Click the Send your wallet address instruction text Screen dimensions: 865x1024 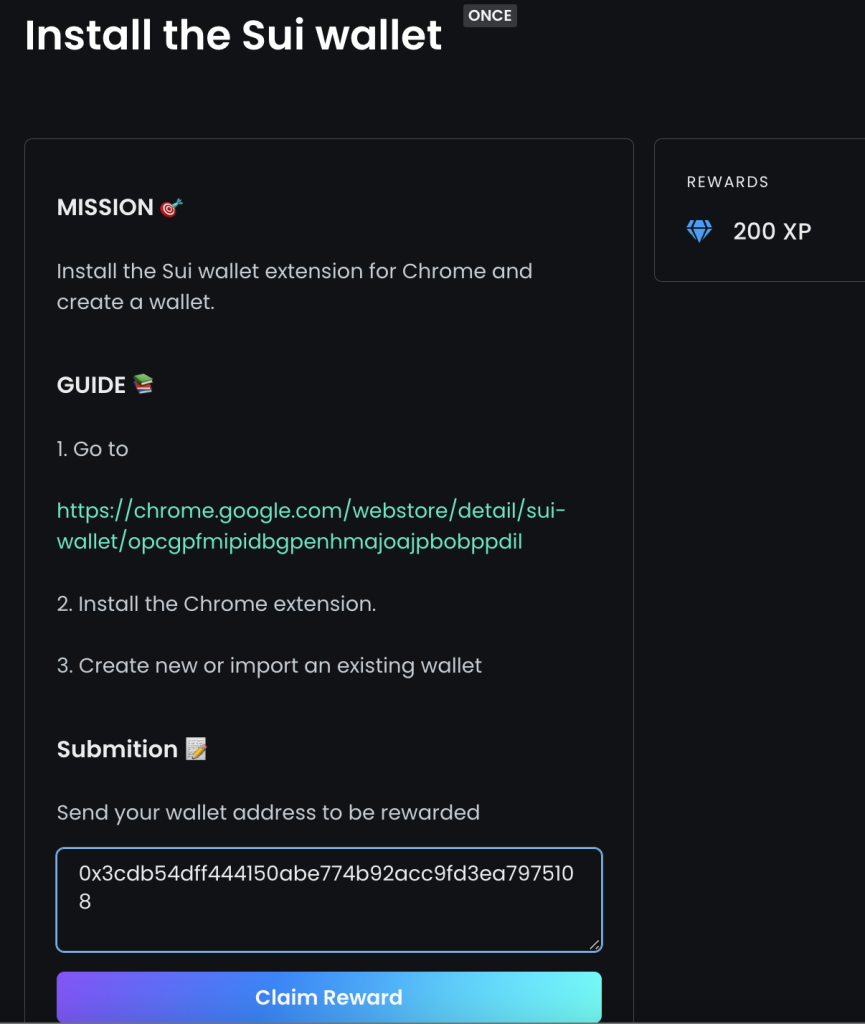[268, 812]
